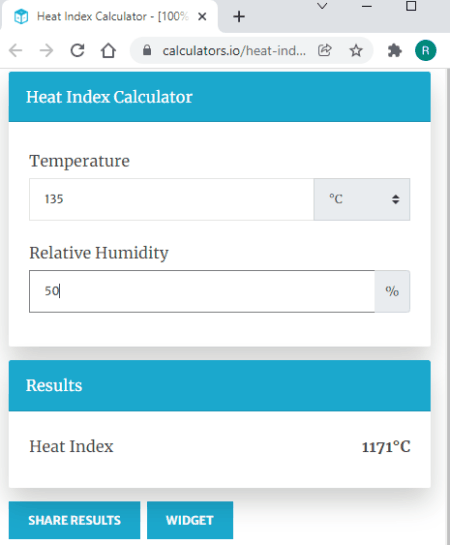The width and height of the screenshot is (450, 545).
Task: Open a new browser tab
Action: 239,16
